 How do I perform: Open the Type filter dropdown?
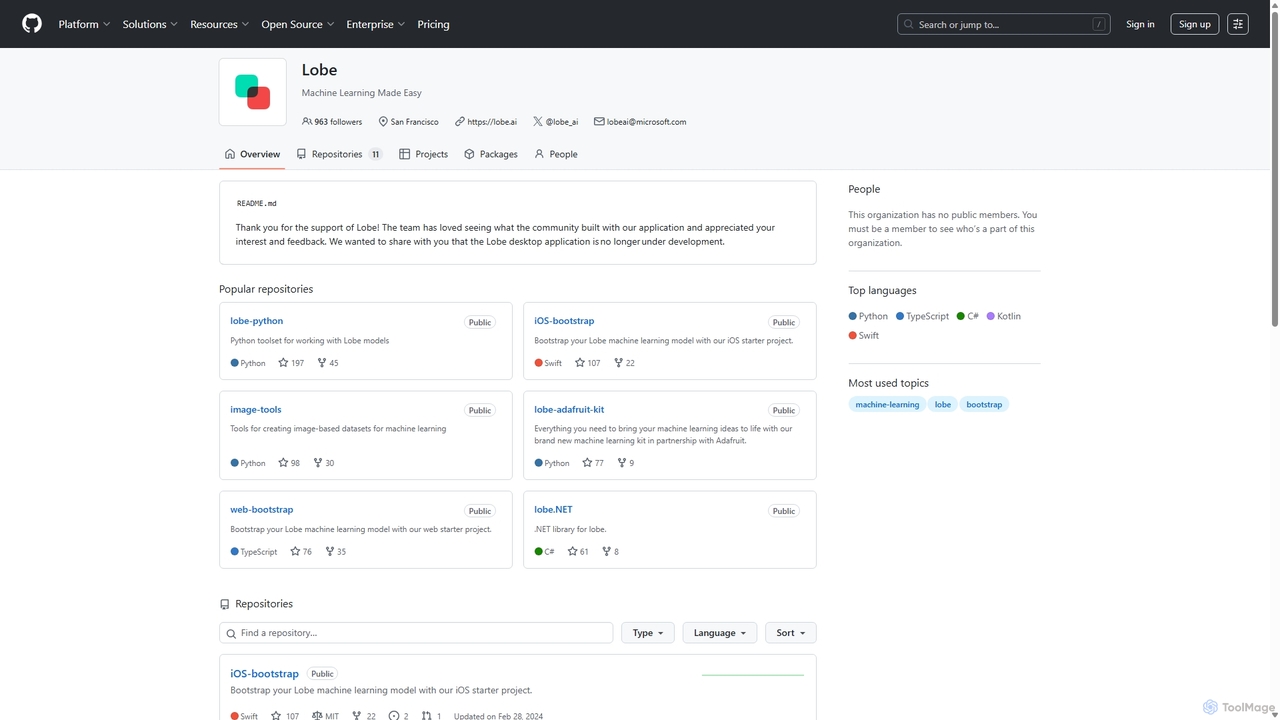point(648,633)
